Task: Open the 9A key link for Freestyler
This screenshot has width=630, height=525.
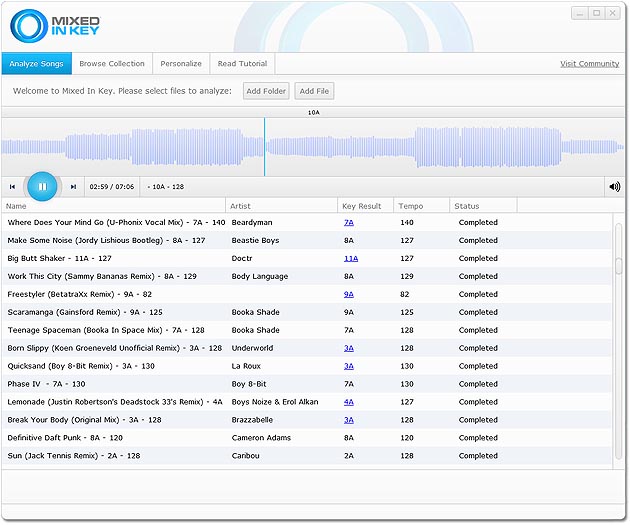Action: [349, 294]
